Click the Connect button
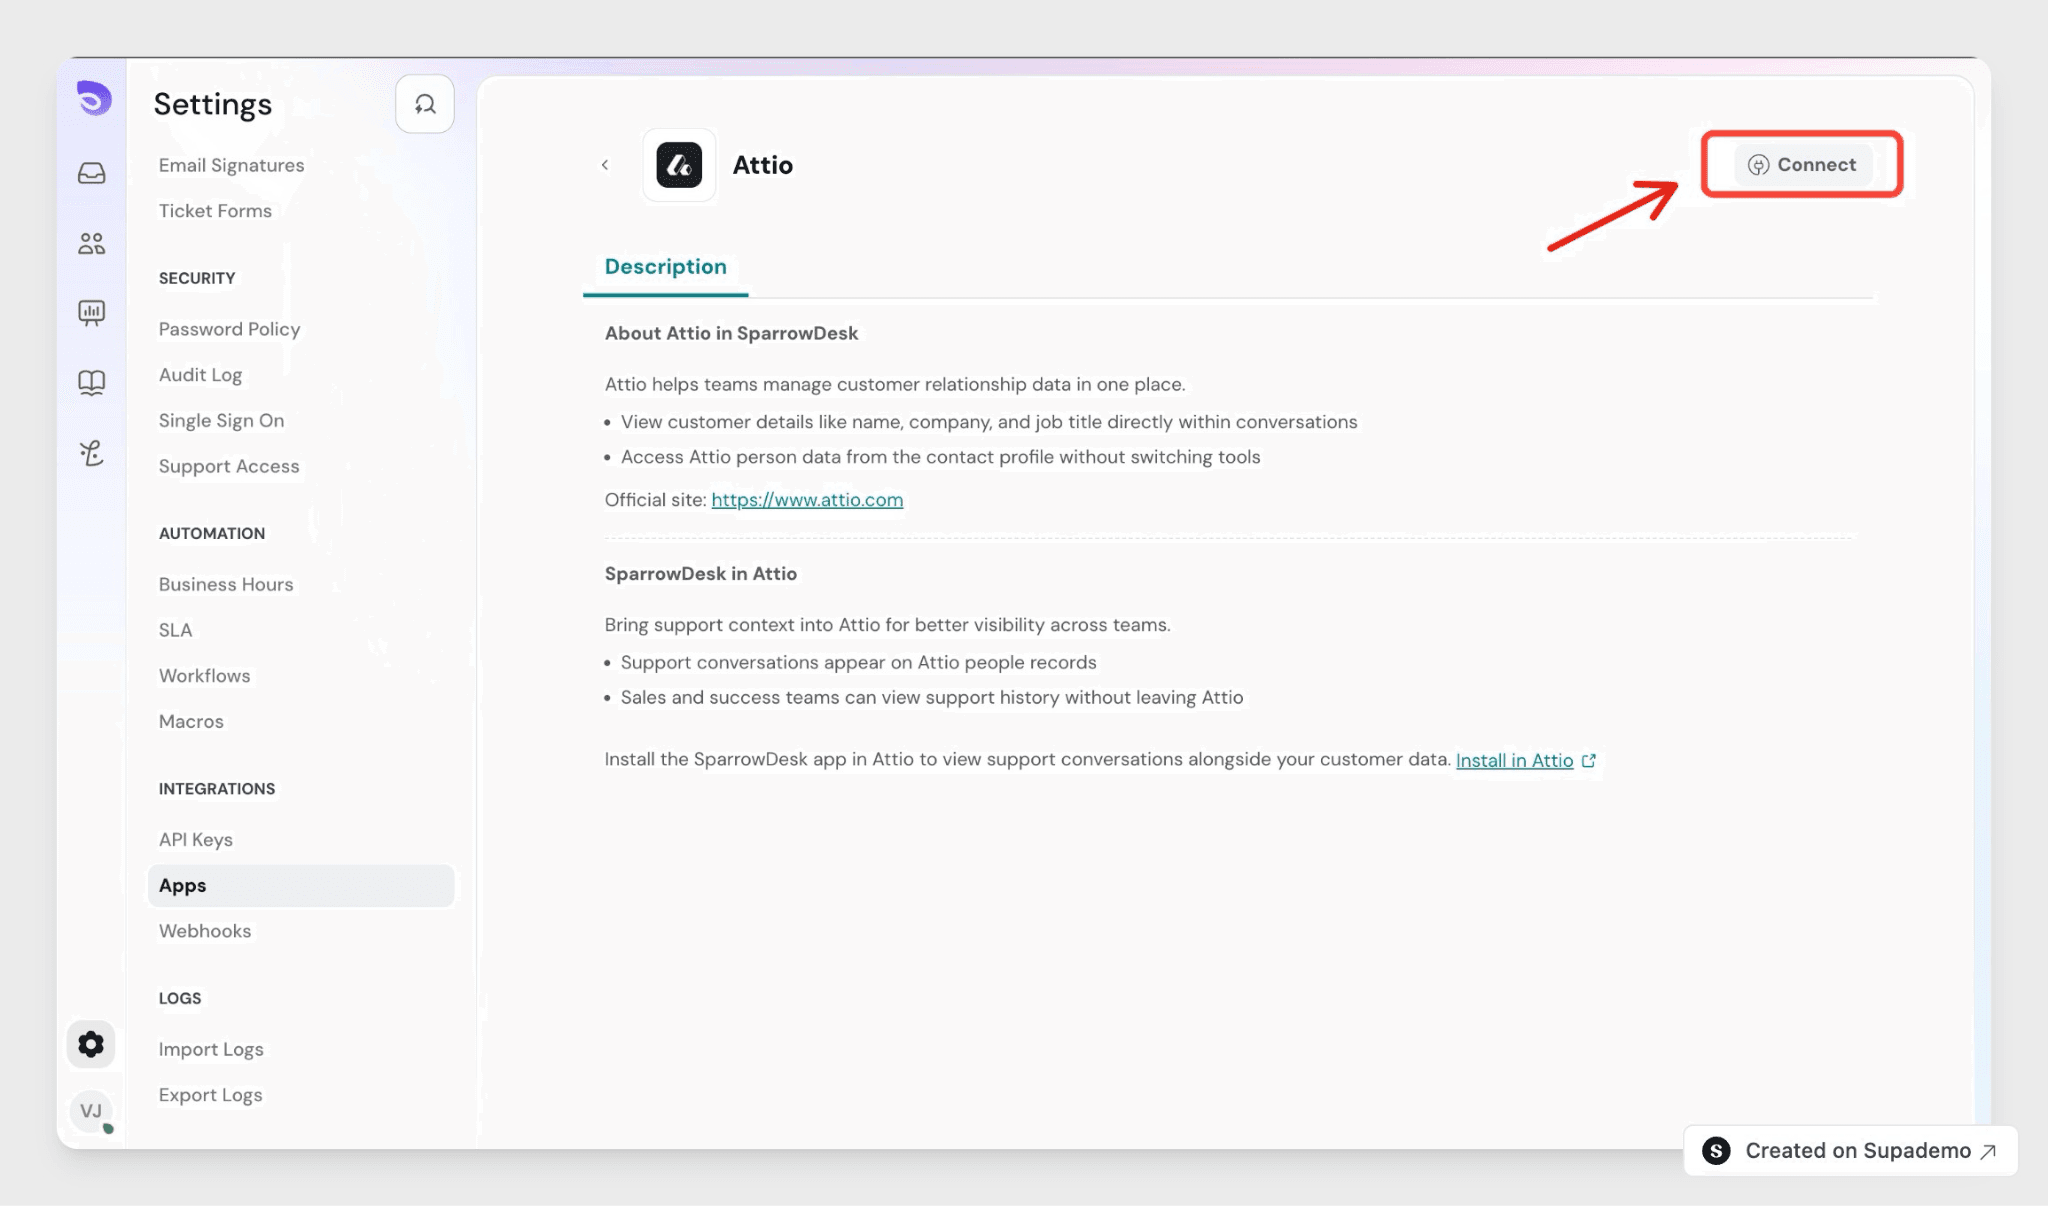 [x=1802, y=165]
